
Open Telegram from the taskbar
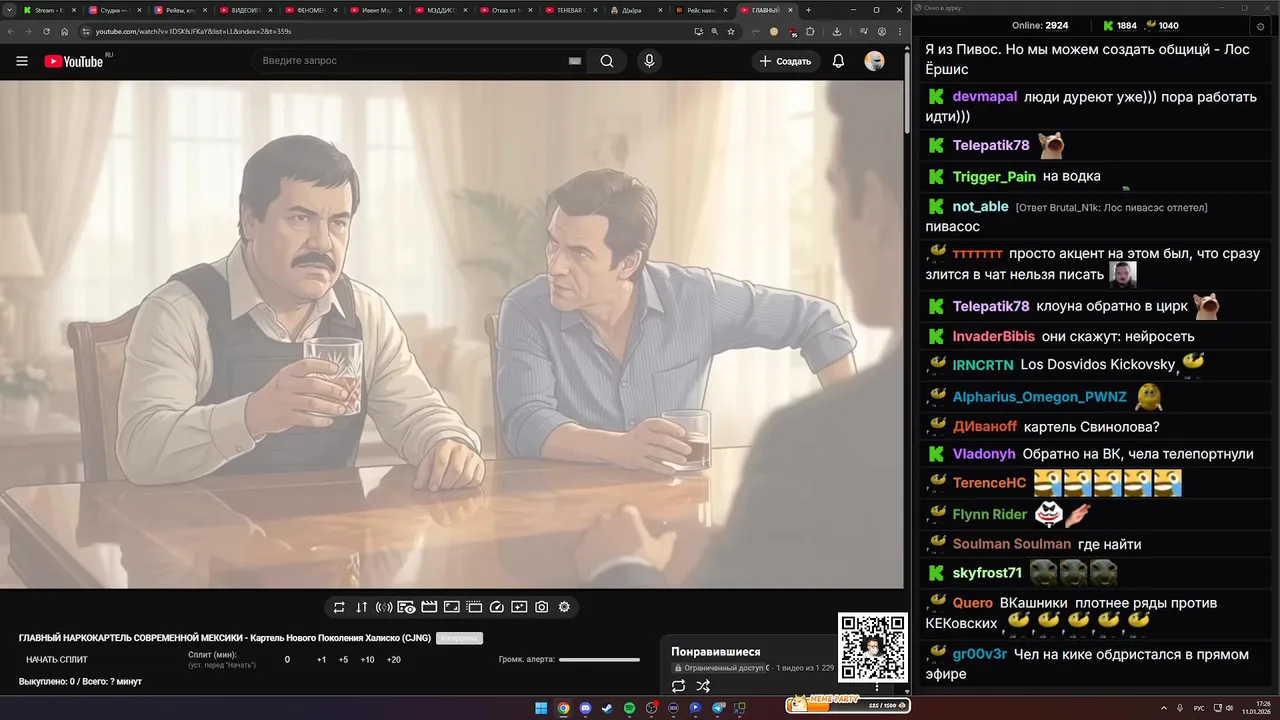point(717,708)
